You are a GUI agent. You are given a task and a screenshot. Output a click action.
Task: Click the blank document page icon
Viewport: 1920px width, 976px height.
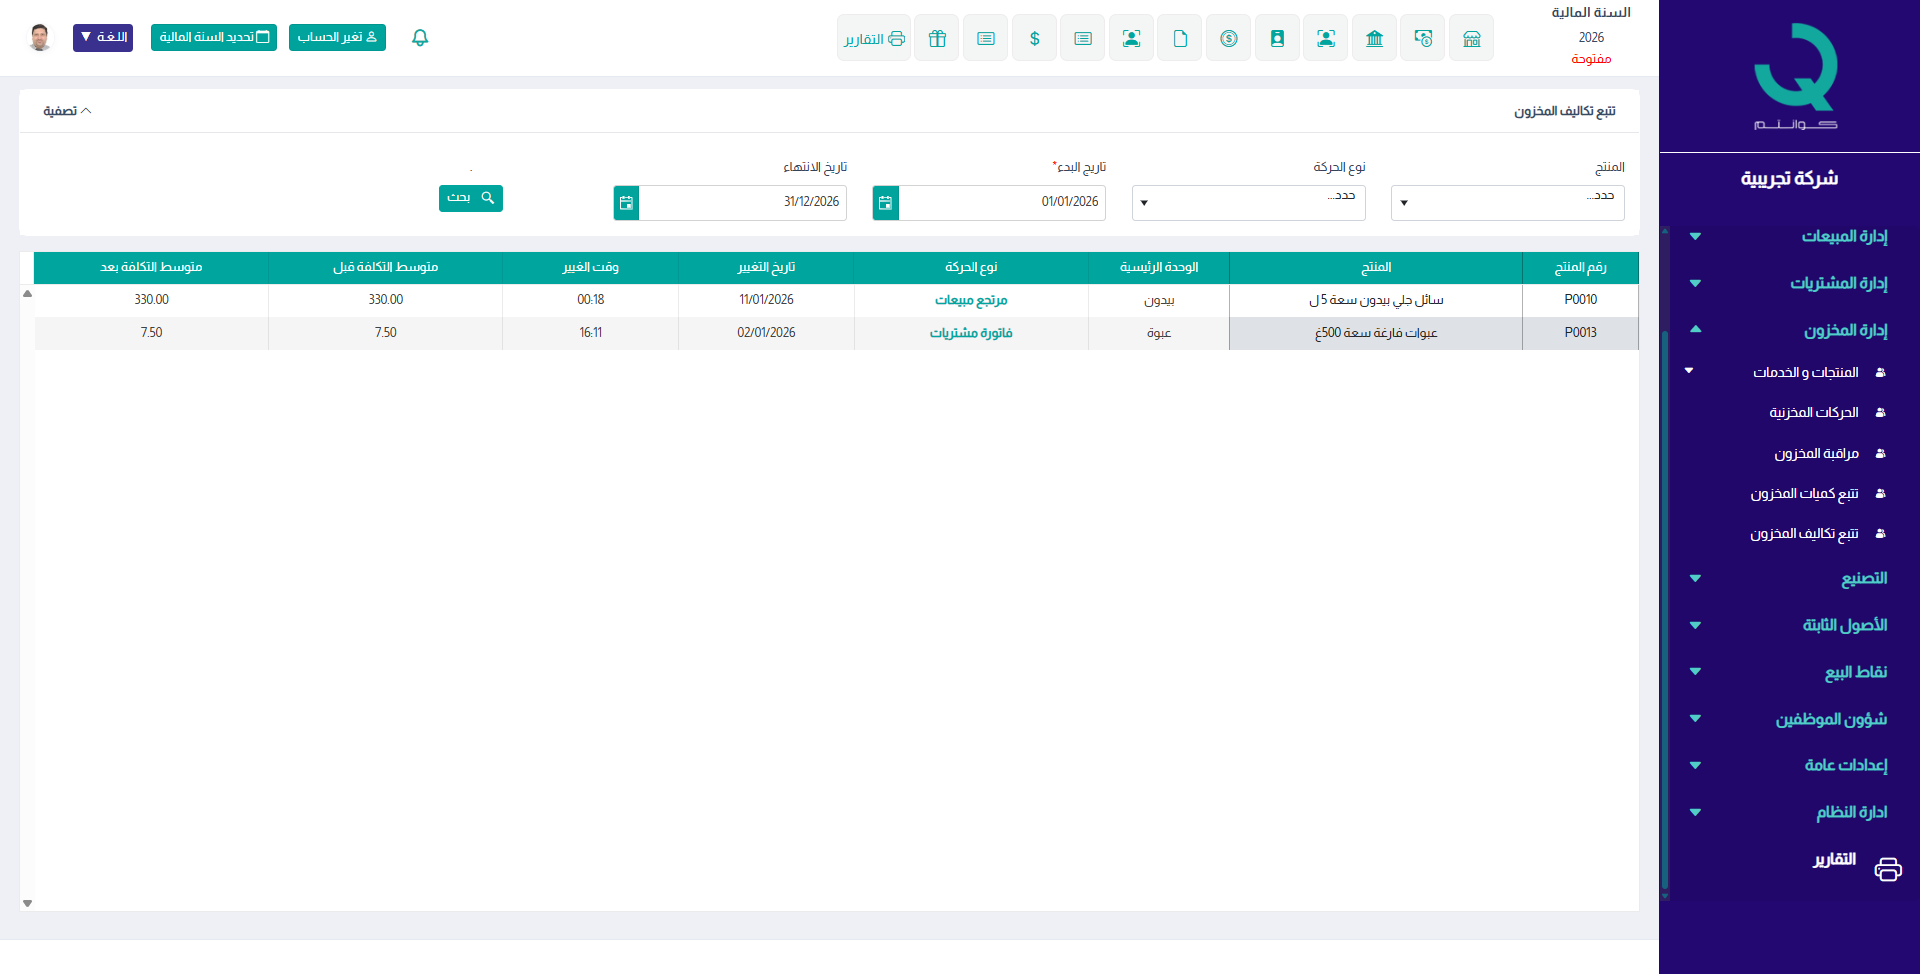(1180, 39)
